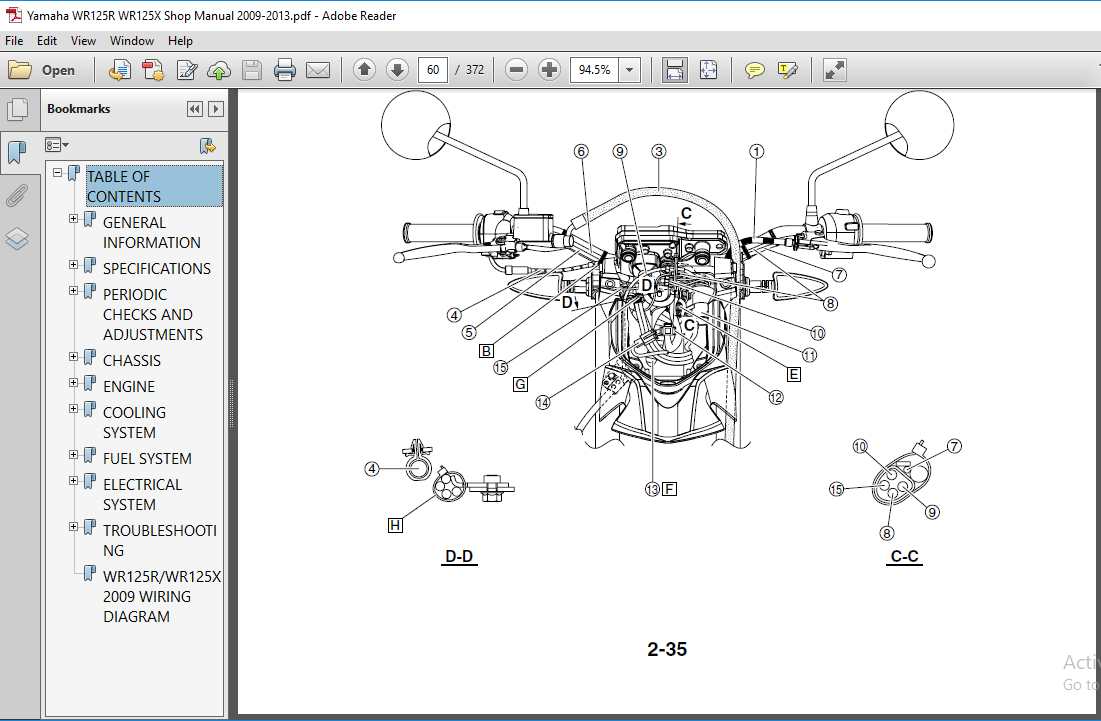Expand the FUEL SYSTEM bookmark
Screen dimensions: 1101x721
click(x=73, y=455)
